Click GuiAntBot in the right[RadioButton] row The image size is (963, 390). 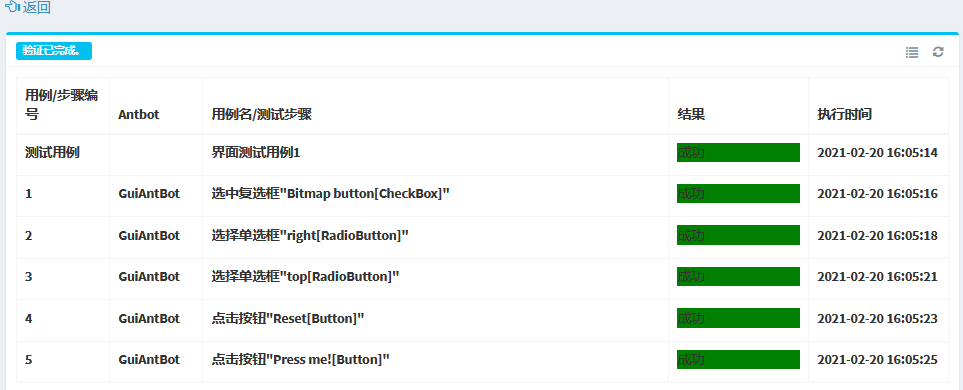(149, 236)
